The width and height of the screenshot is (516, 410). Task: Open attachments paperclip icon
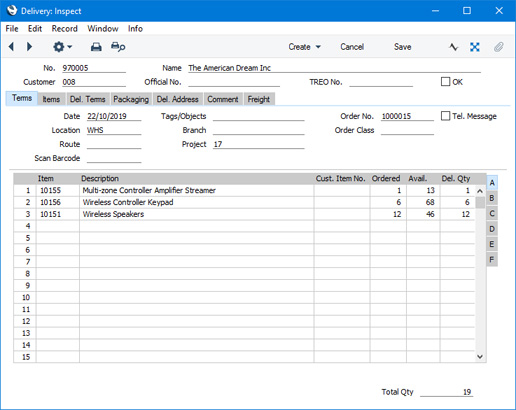click(498, 47)
